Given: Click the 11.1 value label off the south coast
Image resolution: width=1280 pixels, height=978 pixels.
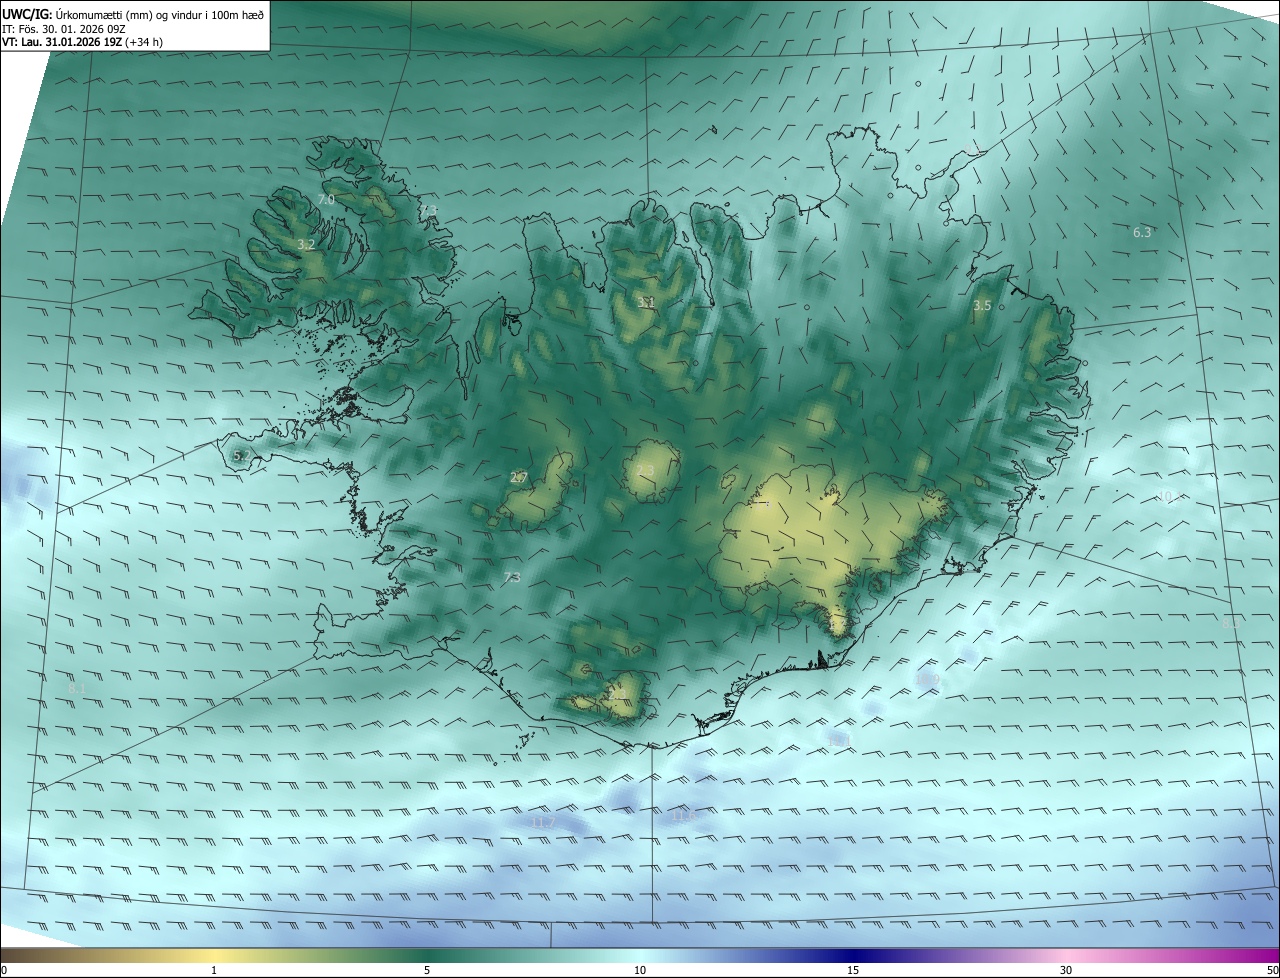Looking at the screenshot, I should pyautogui.click(x=838, y=739).
